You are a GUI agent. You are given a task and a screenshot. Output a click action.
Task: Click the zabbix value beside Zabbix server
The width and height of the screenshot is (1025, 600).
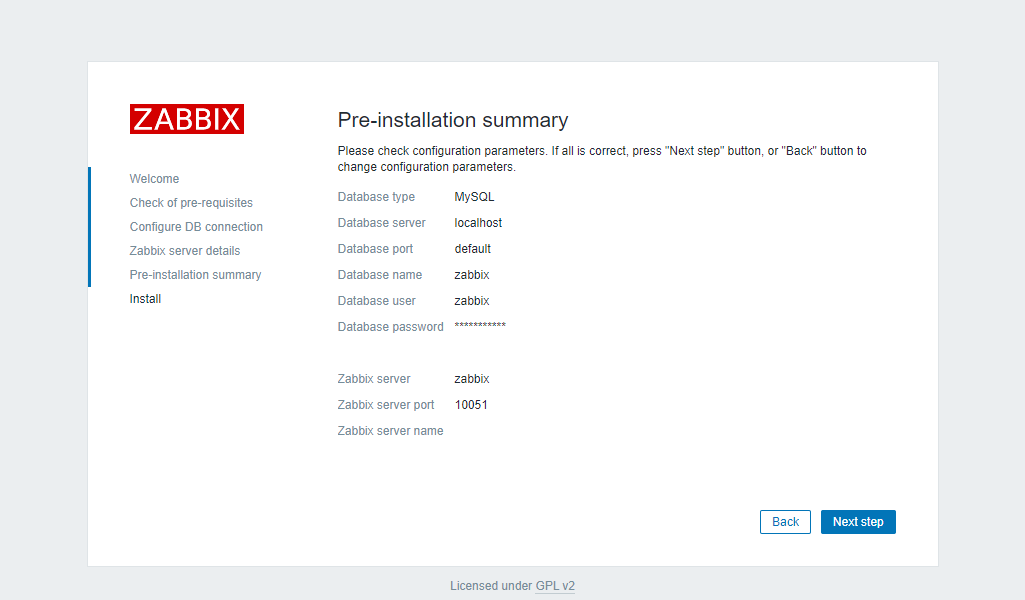(472, 379)
